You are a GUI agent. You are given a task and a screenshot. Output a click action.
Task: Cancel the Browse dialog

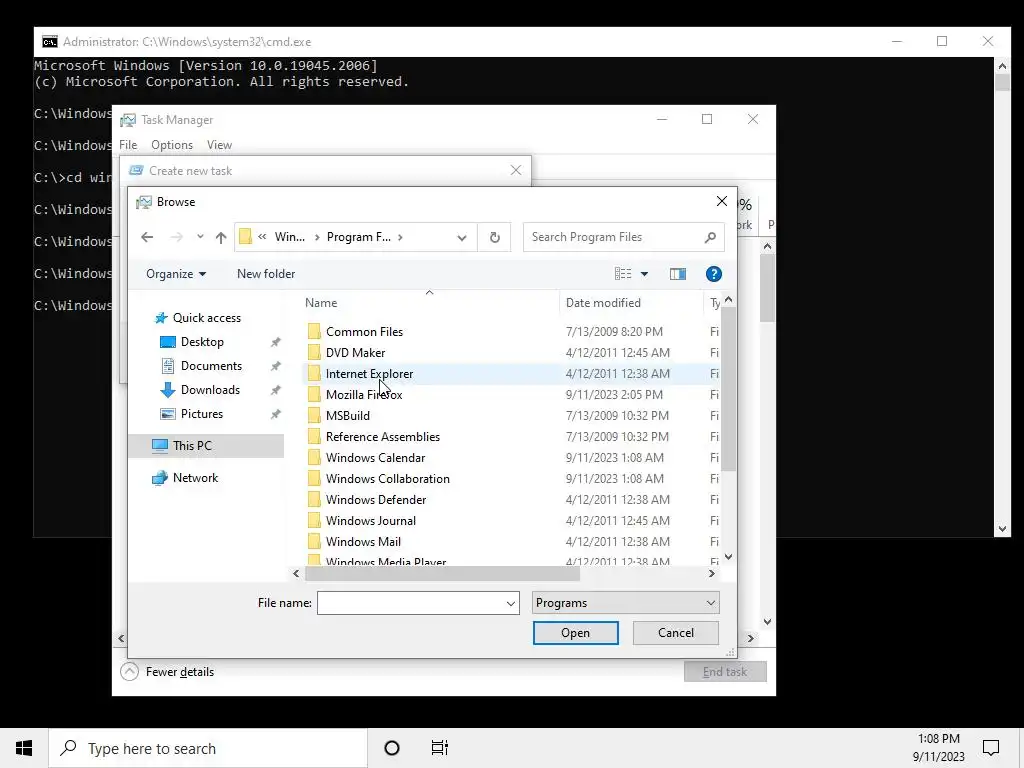click(675, 633)
